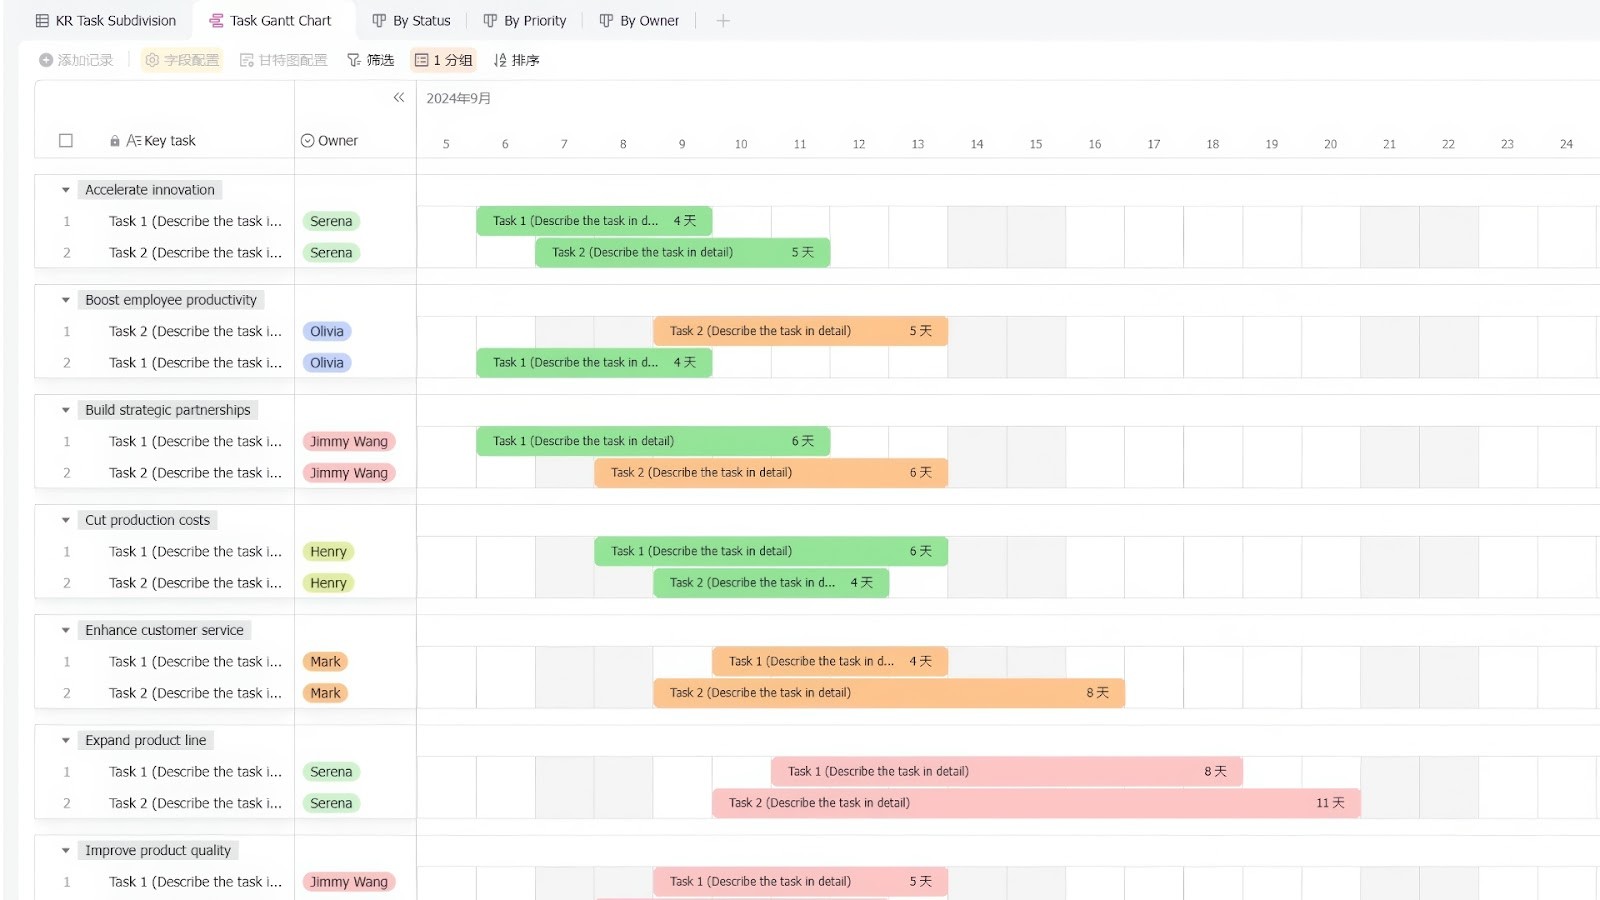Click « to collapse the task list panel
1600x900 pixels.
point(398,97)
